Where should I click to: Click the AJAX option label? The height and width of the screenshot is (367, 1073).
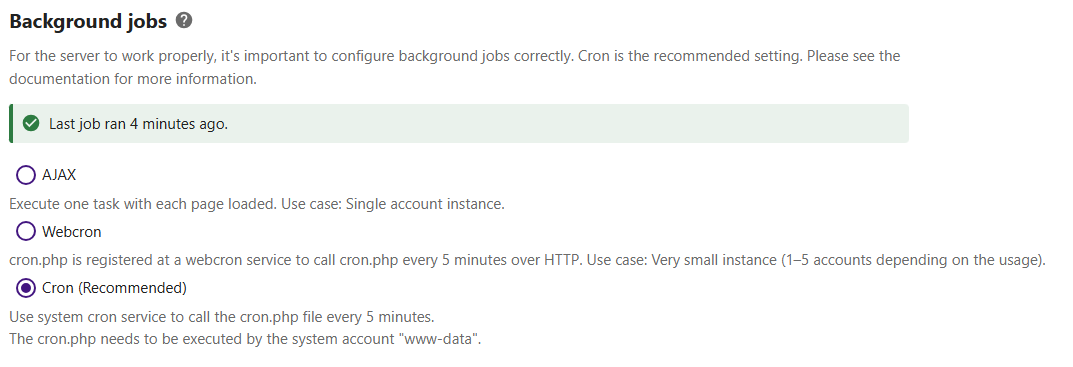59,175
